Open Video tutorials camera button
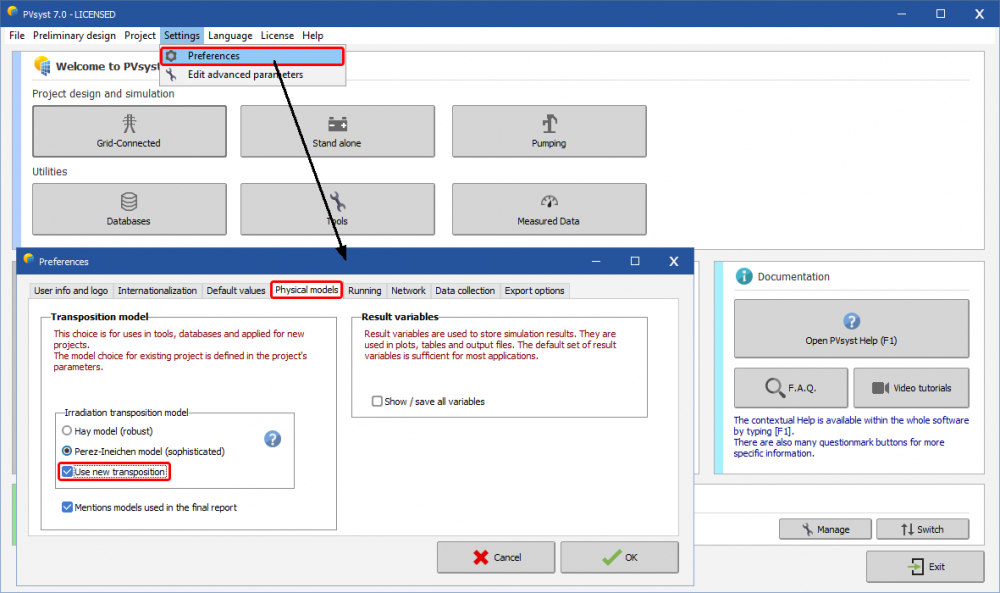The width and height of the screenshot is (1000, 593). coord(910,387)
